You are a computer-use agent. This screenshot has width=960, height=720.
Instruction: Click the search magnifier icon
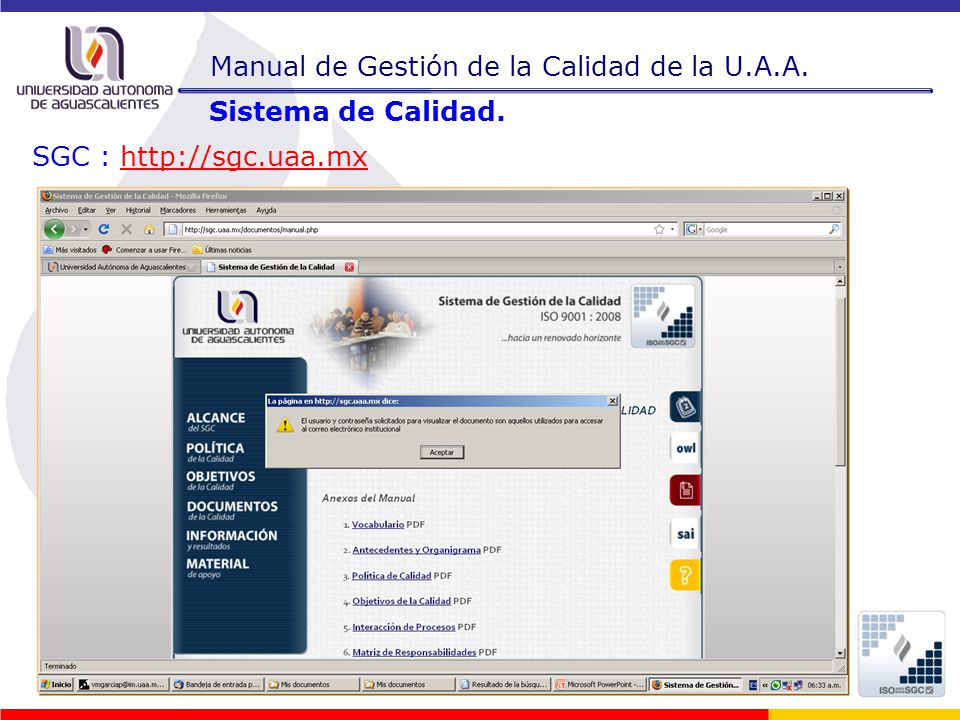pyautogui.click(x=833, y=230)
